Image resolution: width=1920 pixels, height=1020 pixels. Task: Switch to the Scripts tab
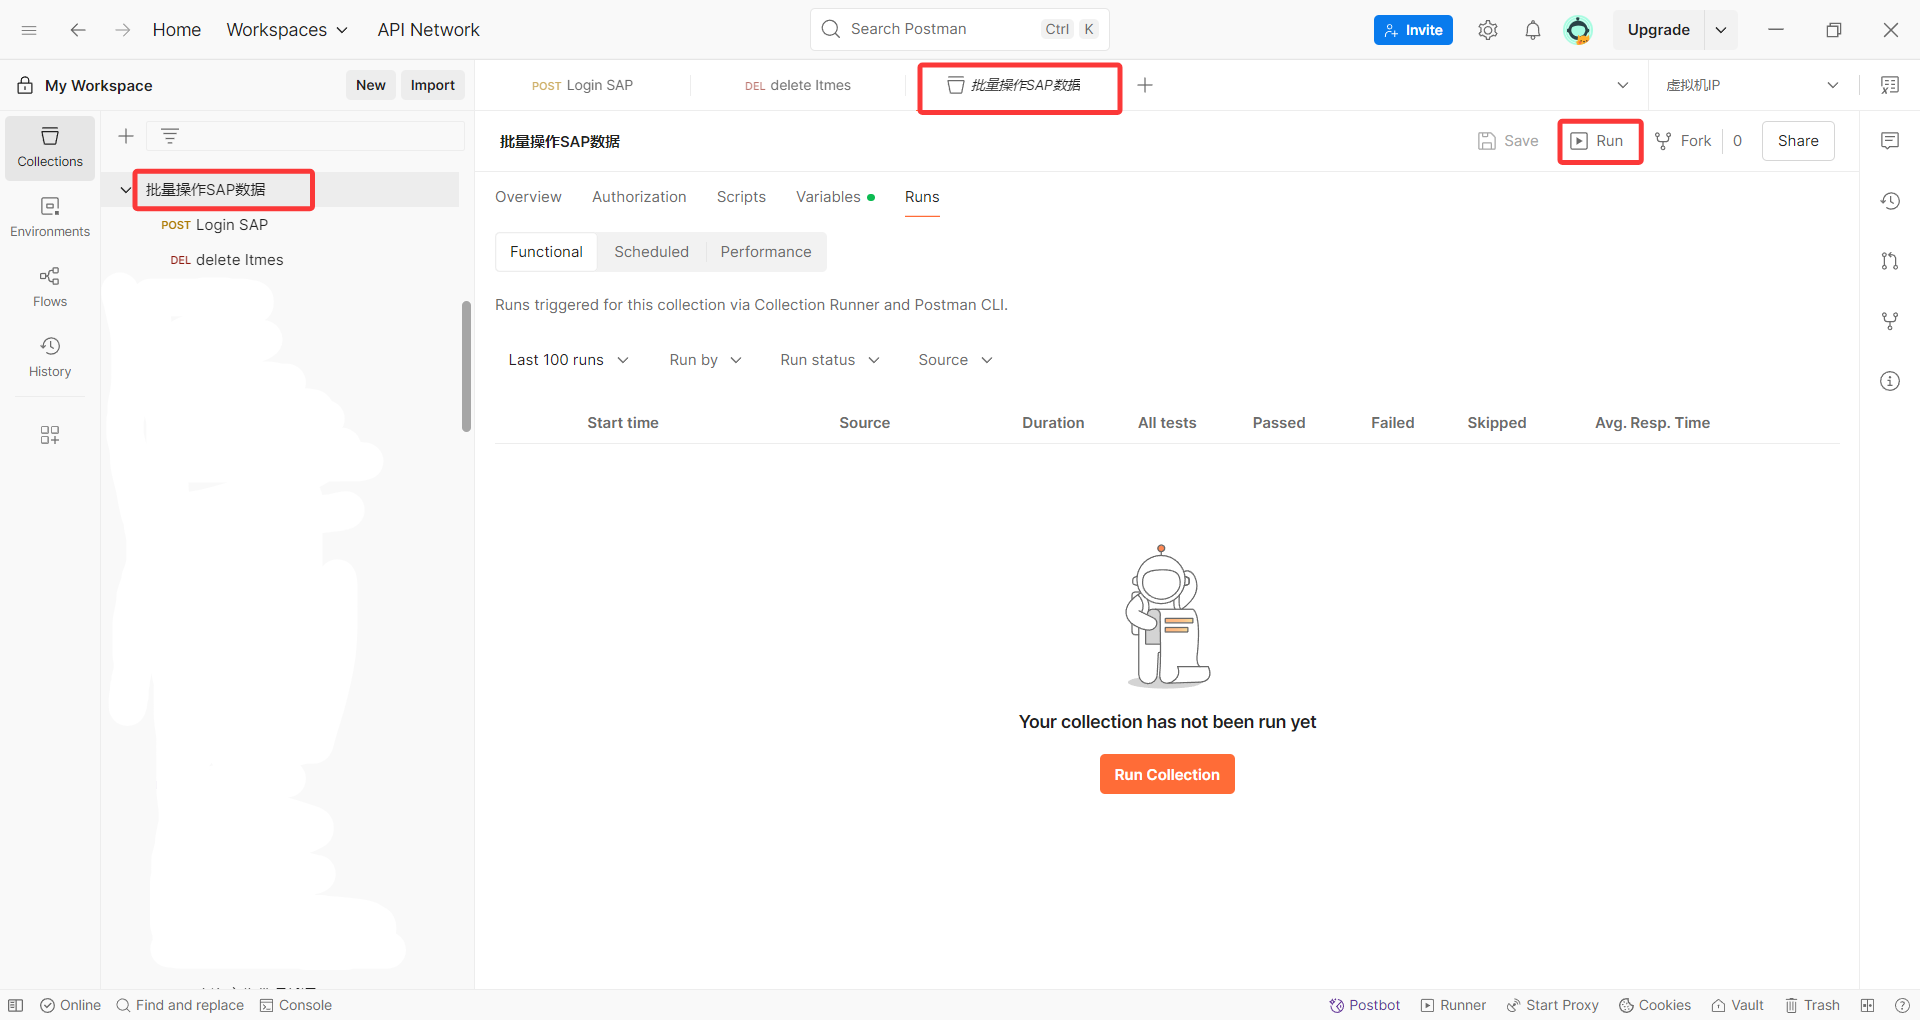[x=741, y=197]
